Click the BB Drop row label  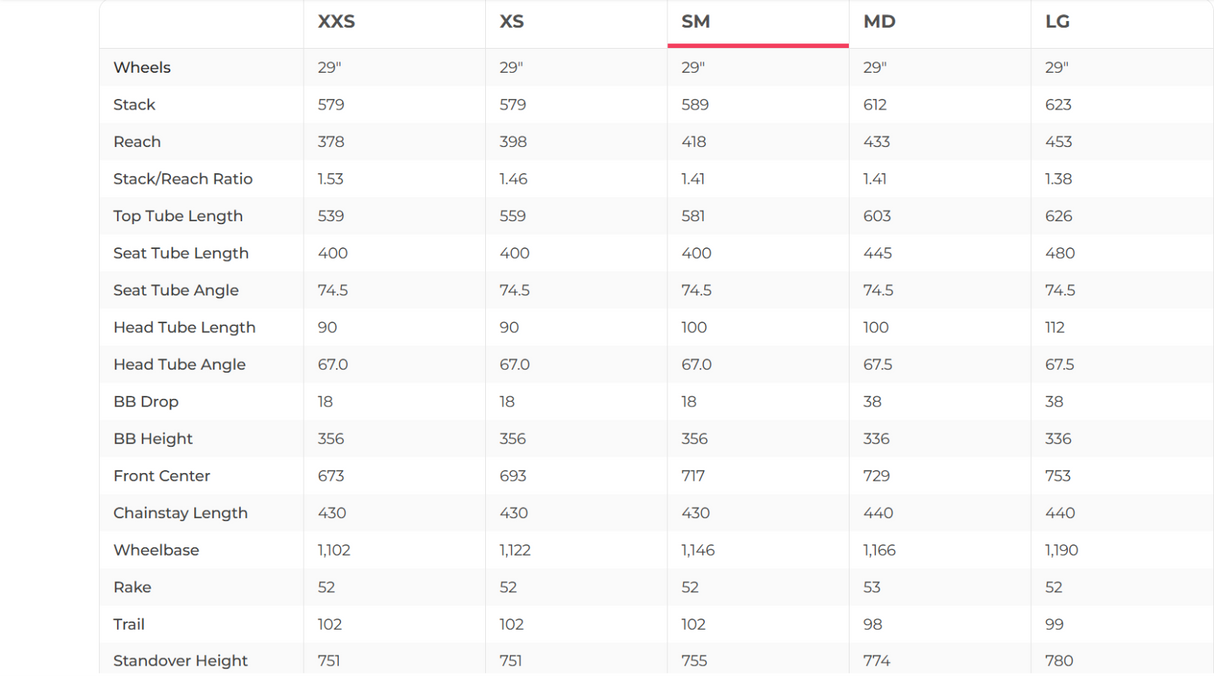[146, 401]
